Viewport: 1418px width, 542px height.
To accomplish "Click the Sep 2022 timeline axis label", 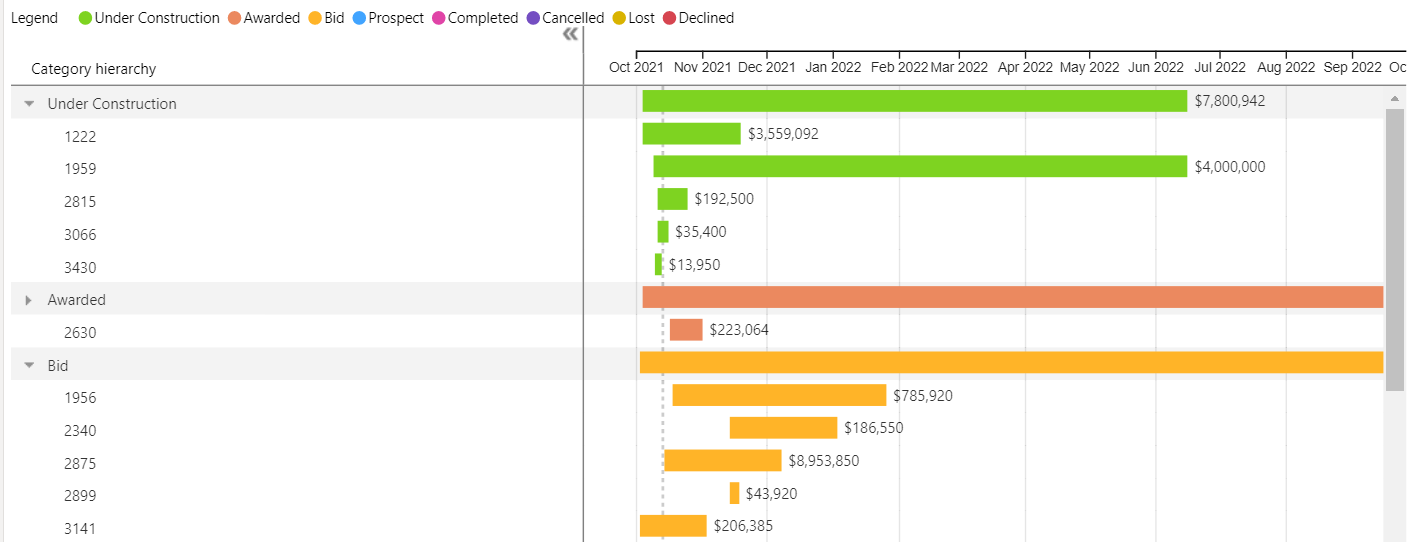I will coord(1353,67).
